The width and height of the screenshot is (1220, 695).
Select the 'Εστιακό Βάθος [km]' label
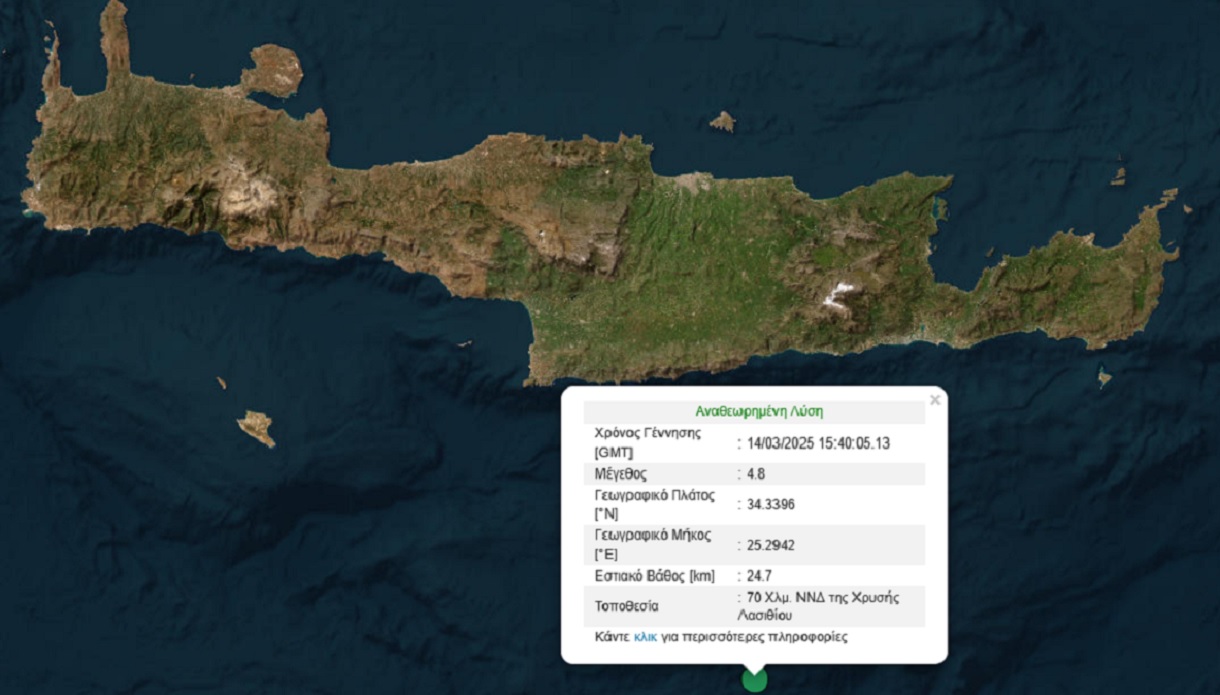(x=655, y=576)
